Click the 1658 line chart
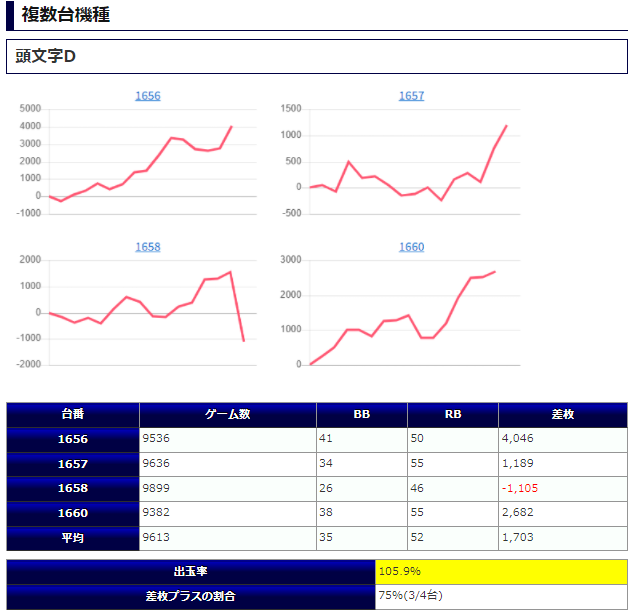Screen dimensions: 631x615 pos(137,312)
